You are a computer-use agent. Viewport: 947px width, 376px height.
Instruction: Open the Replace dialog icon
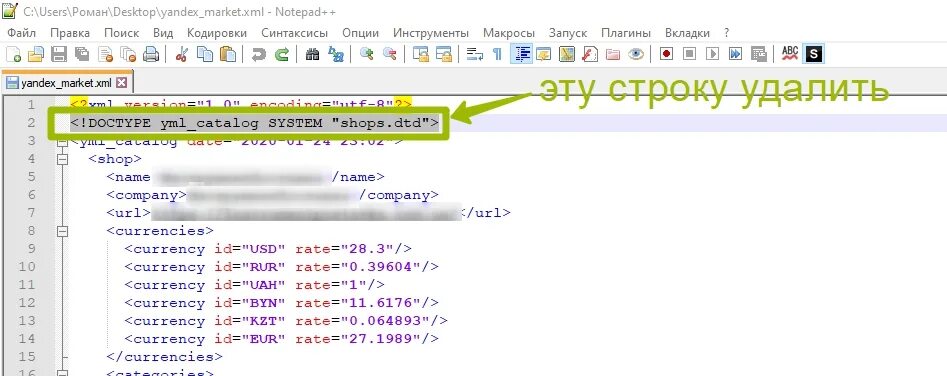coord(335,54)
